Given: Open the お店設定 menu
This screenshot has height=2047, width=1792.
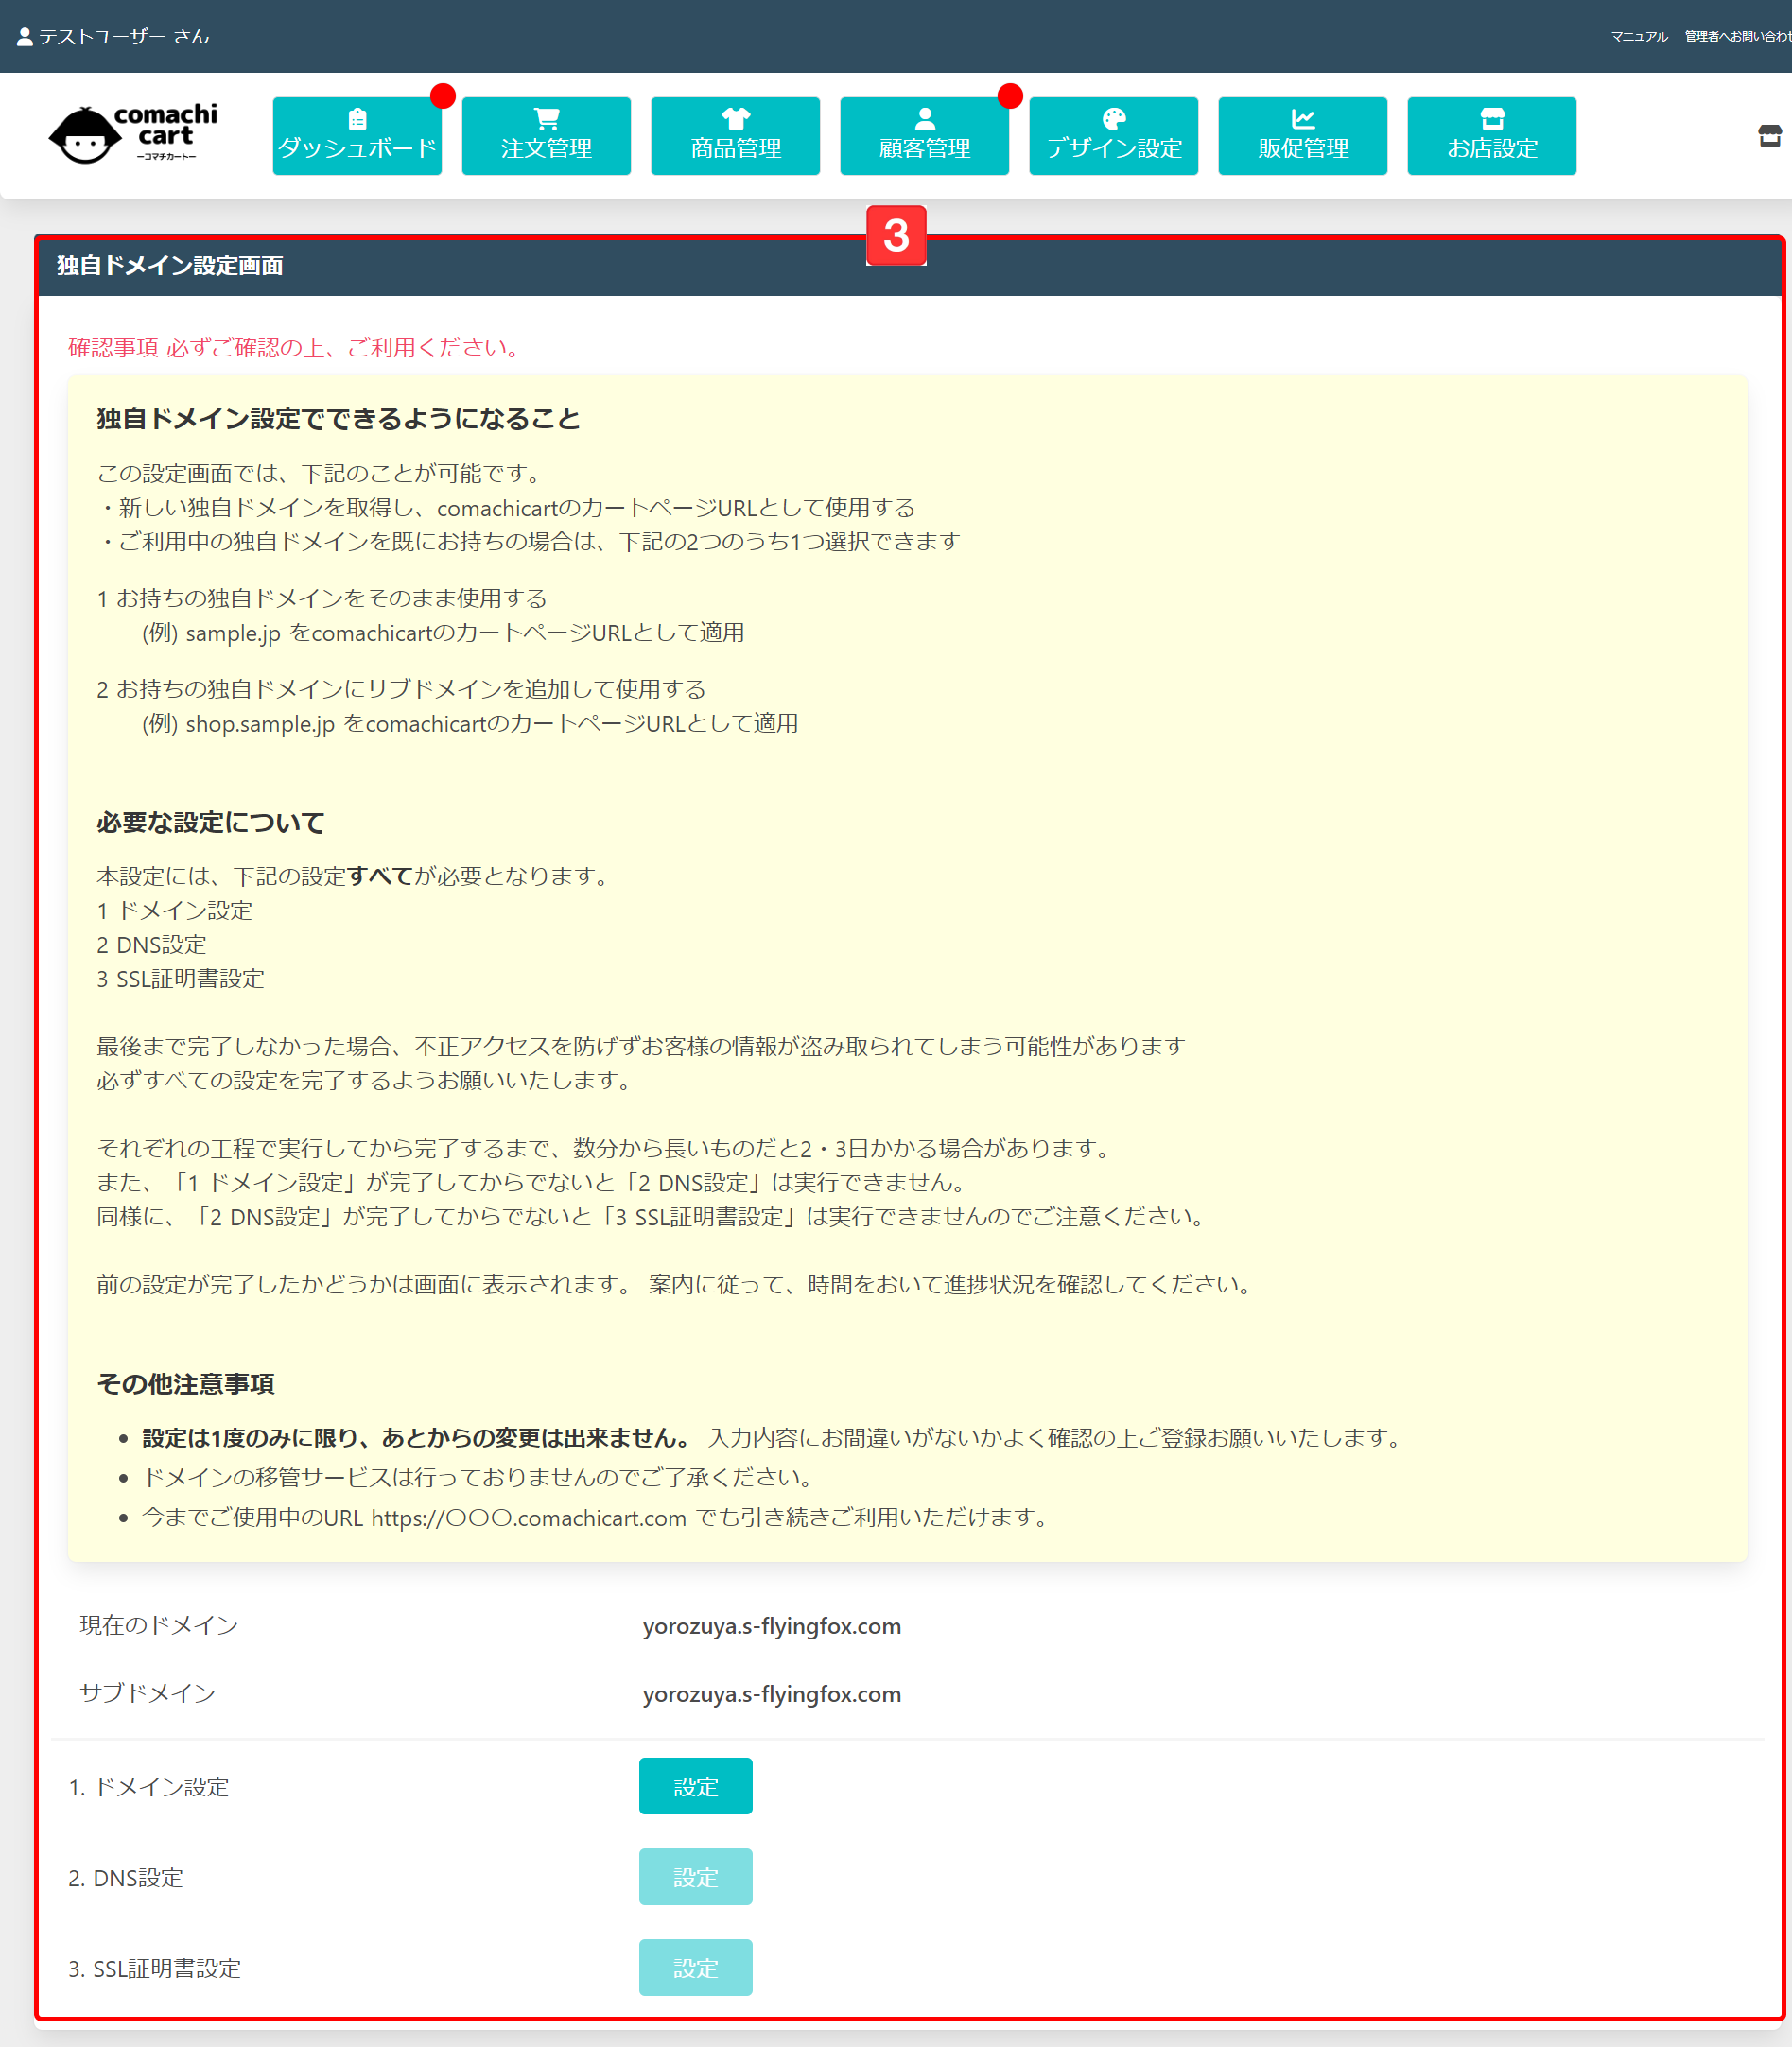Looking at the screenshot, I should coord(1491,136).
